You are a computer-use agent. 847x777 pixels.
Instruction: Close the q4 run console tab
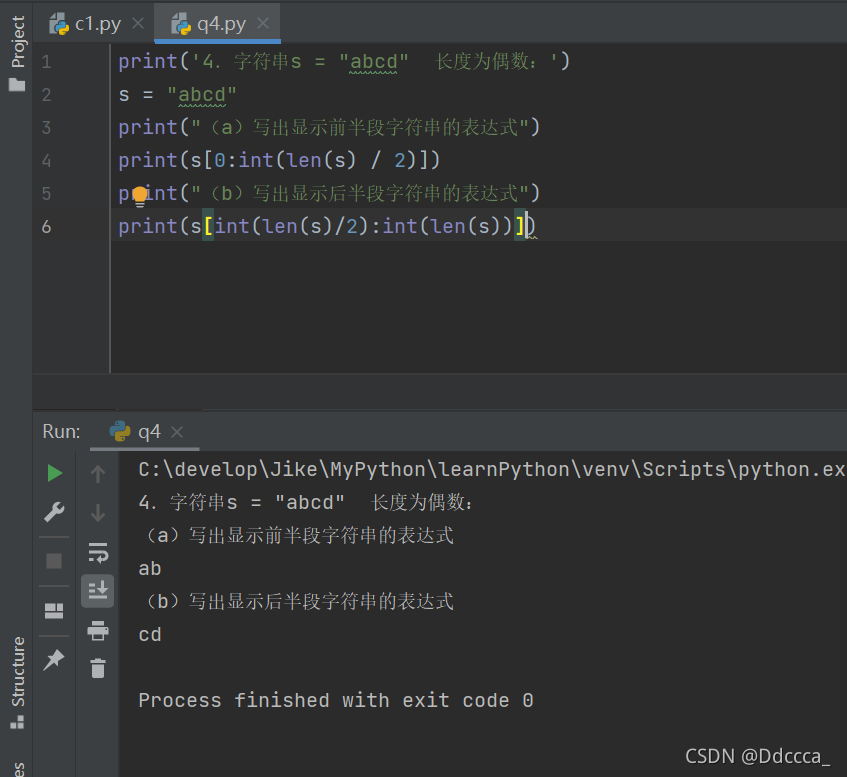[178, 432]
